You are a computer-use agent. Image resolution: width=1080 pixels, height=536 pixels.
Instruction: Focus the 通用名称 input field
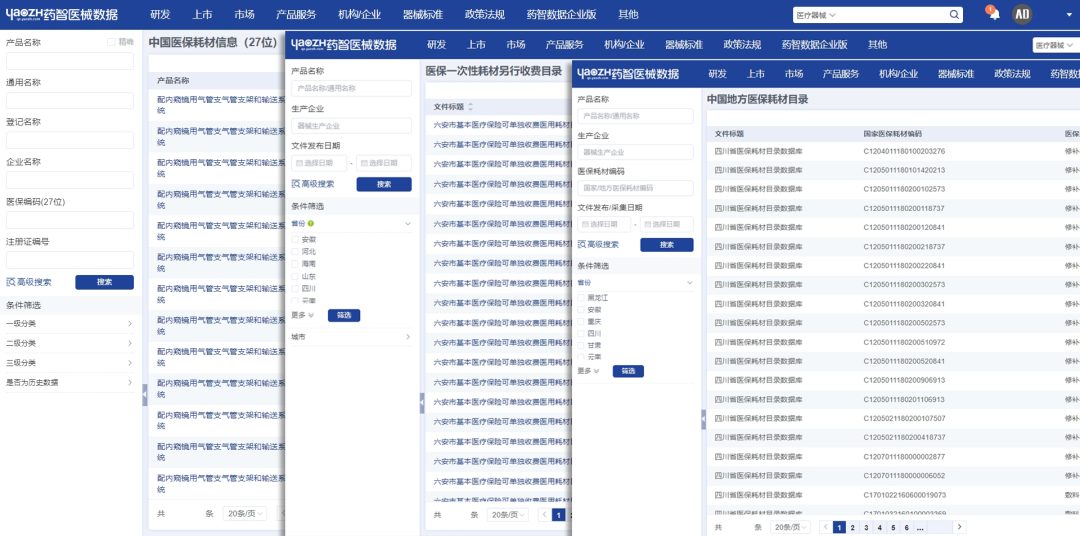click(x=70, y=101)
